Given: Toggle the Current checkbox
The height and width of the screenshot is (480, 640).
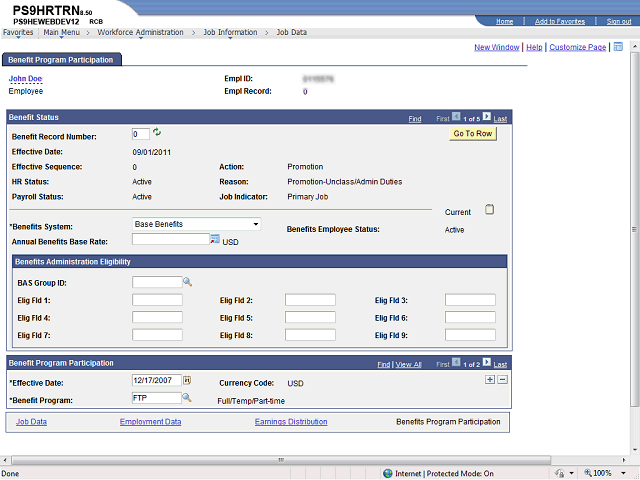Looking at the screenshot, I should 489,209.
